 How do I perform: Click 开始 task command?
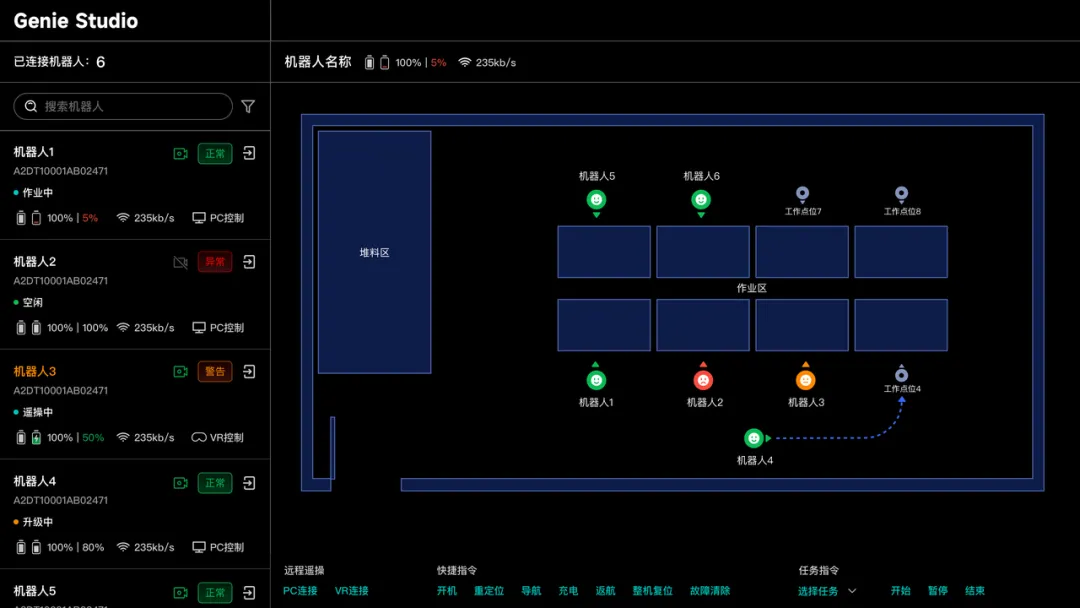900,591
